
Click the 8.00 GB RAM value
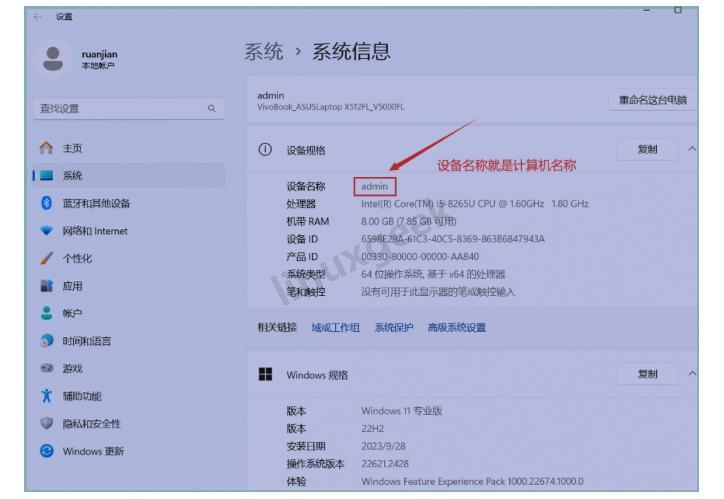[409, 222]
